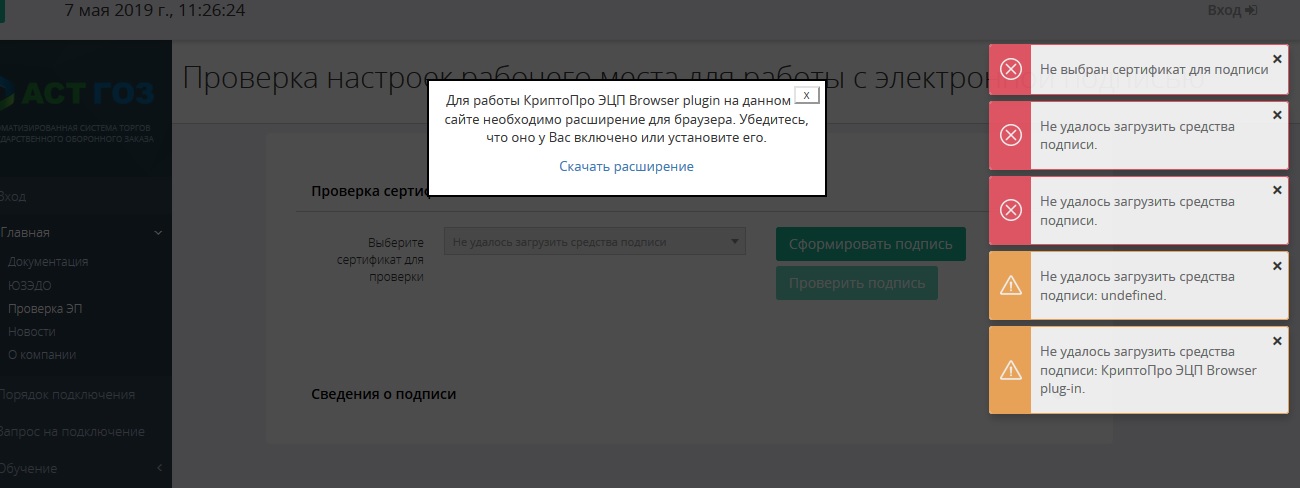Close the КриптоПро ЭЦП Browser plug-in warning
The image size is (1300, 488).
pos(1277,341)
